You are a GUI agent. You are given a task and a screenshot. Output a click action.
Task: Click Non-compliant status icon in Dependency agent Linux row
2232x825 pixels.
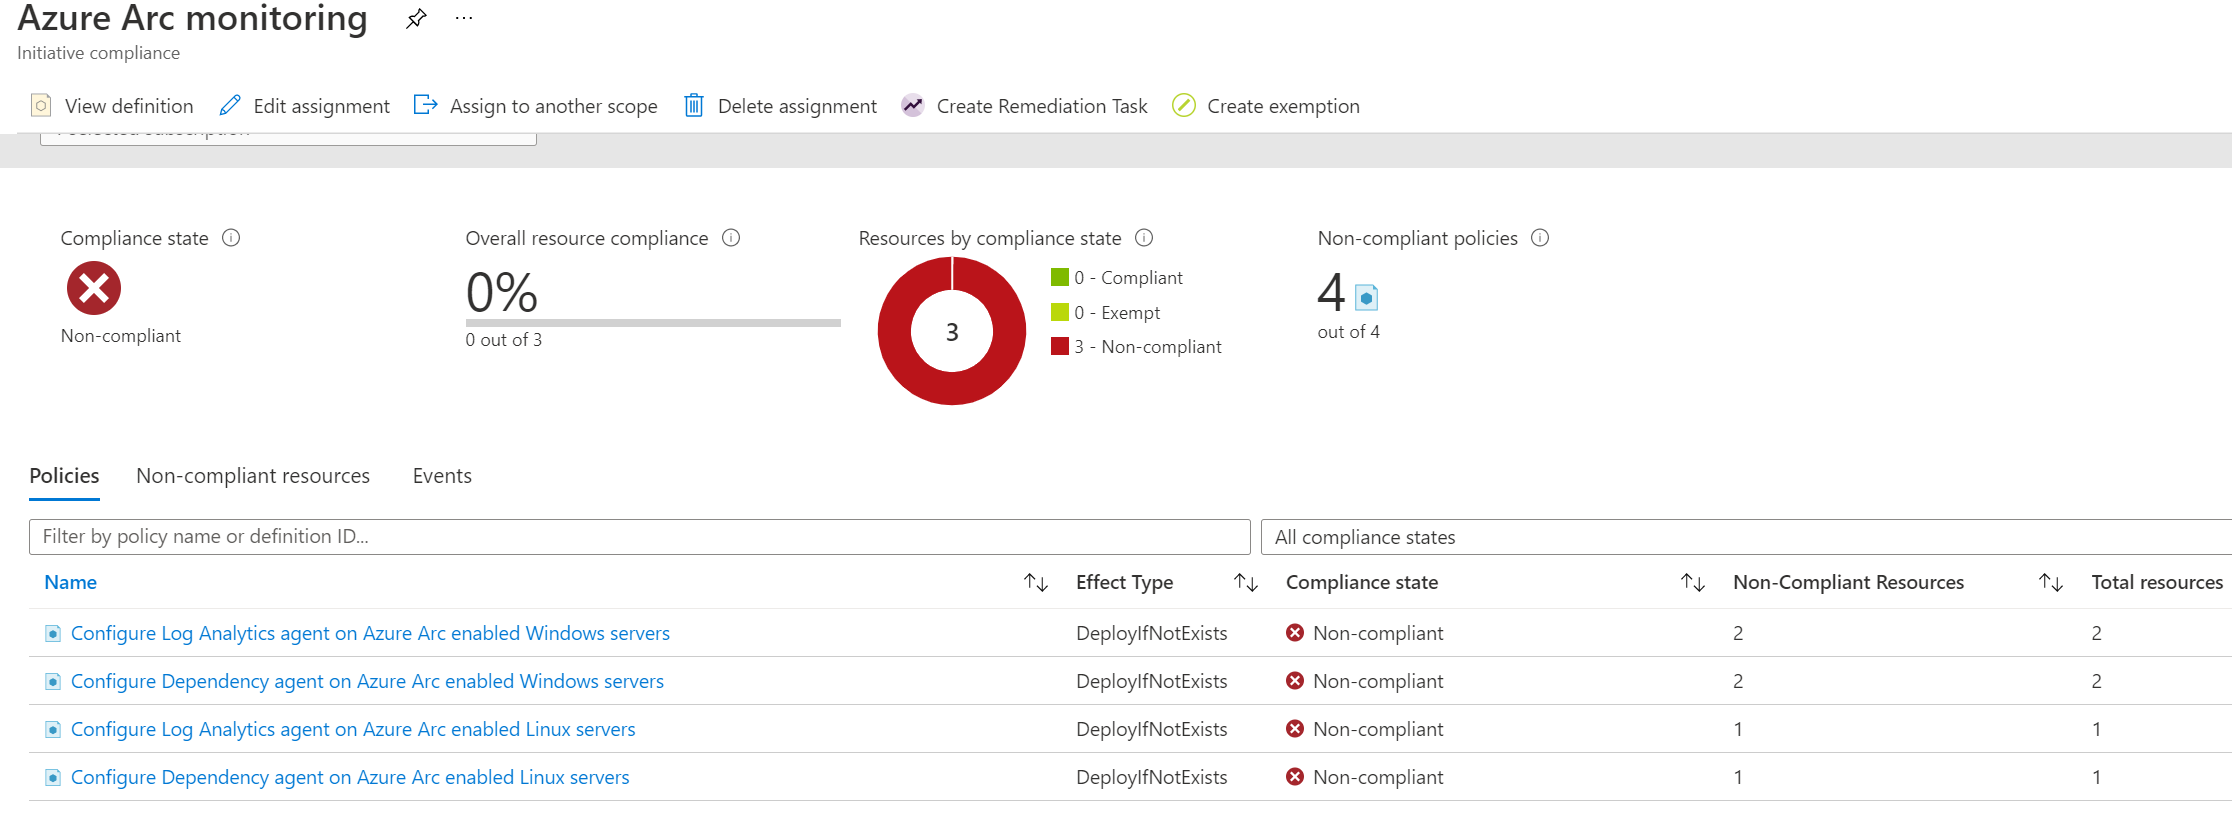tap(1295, 777)
